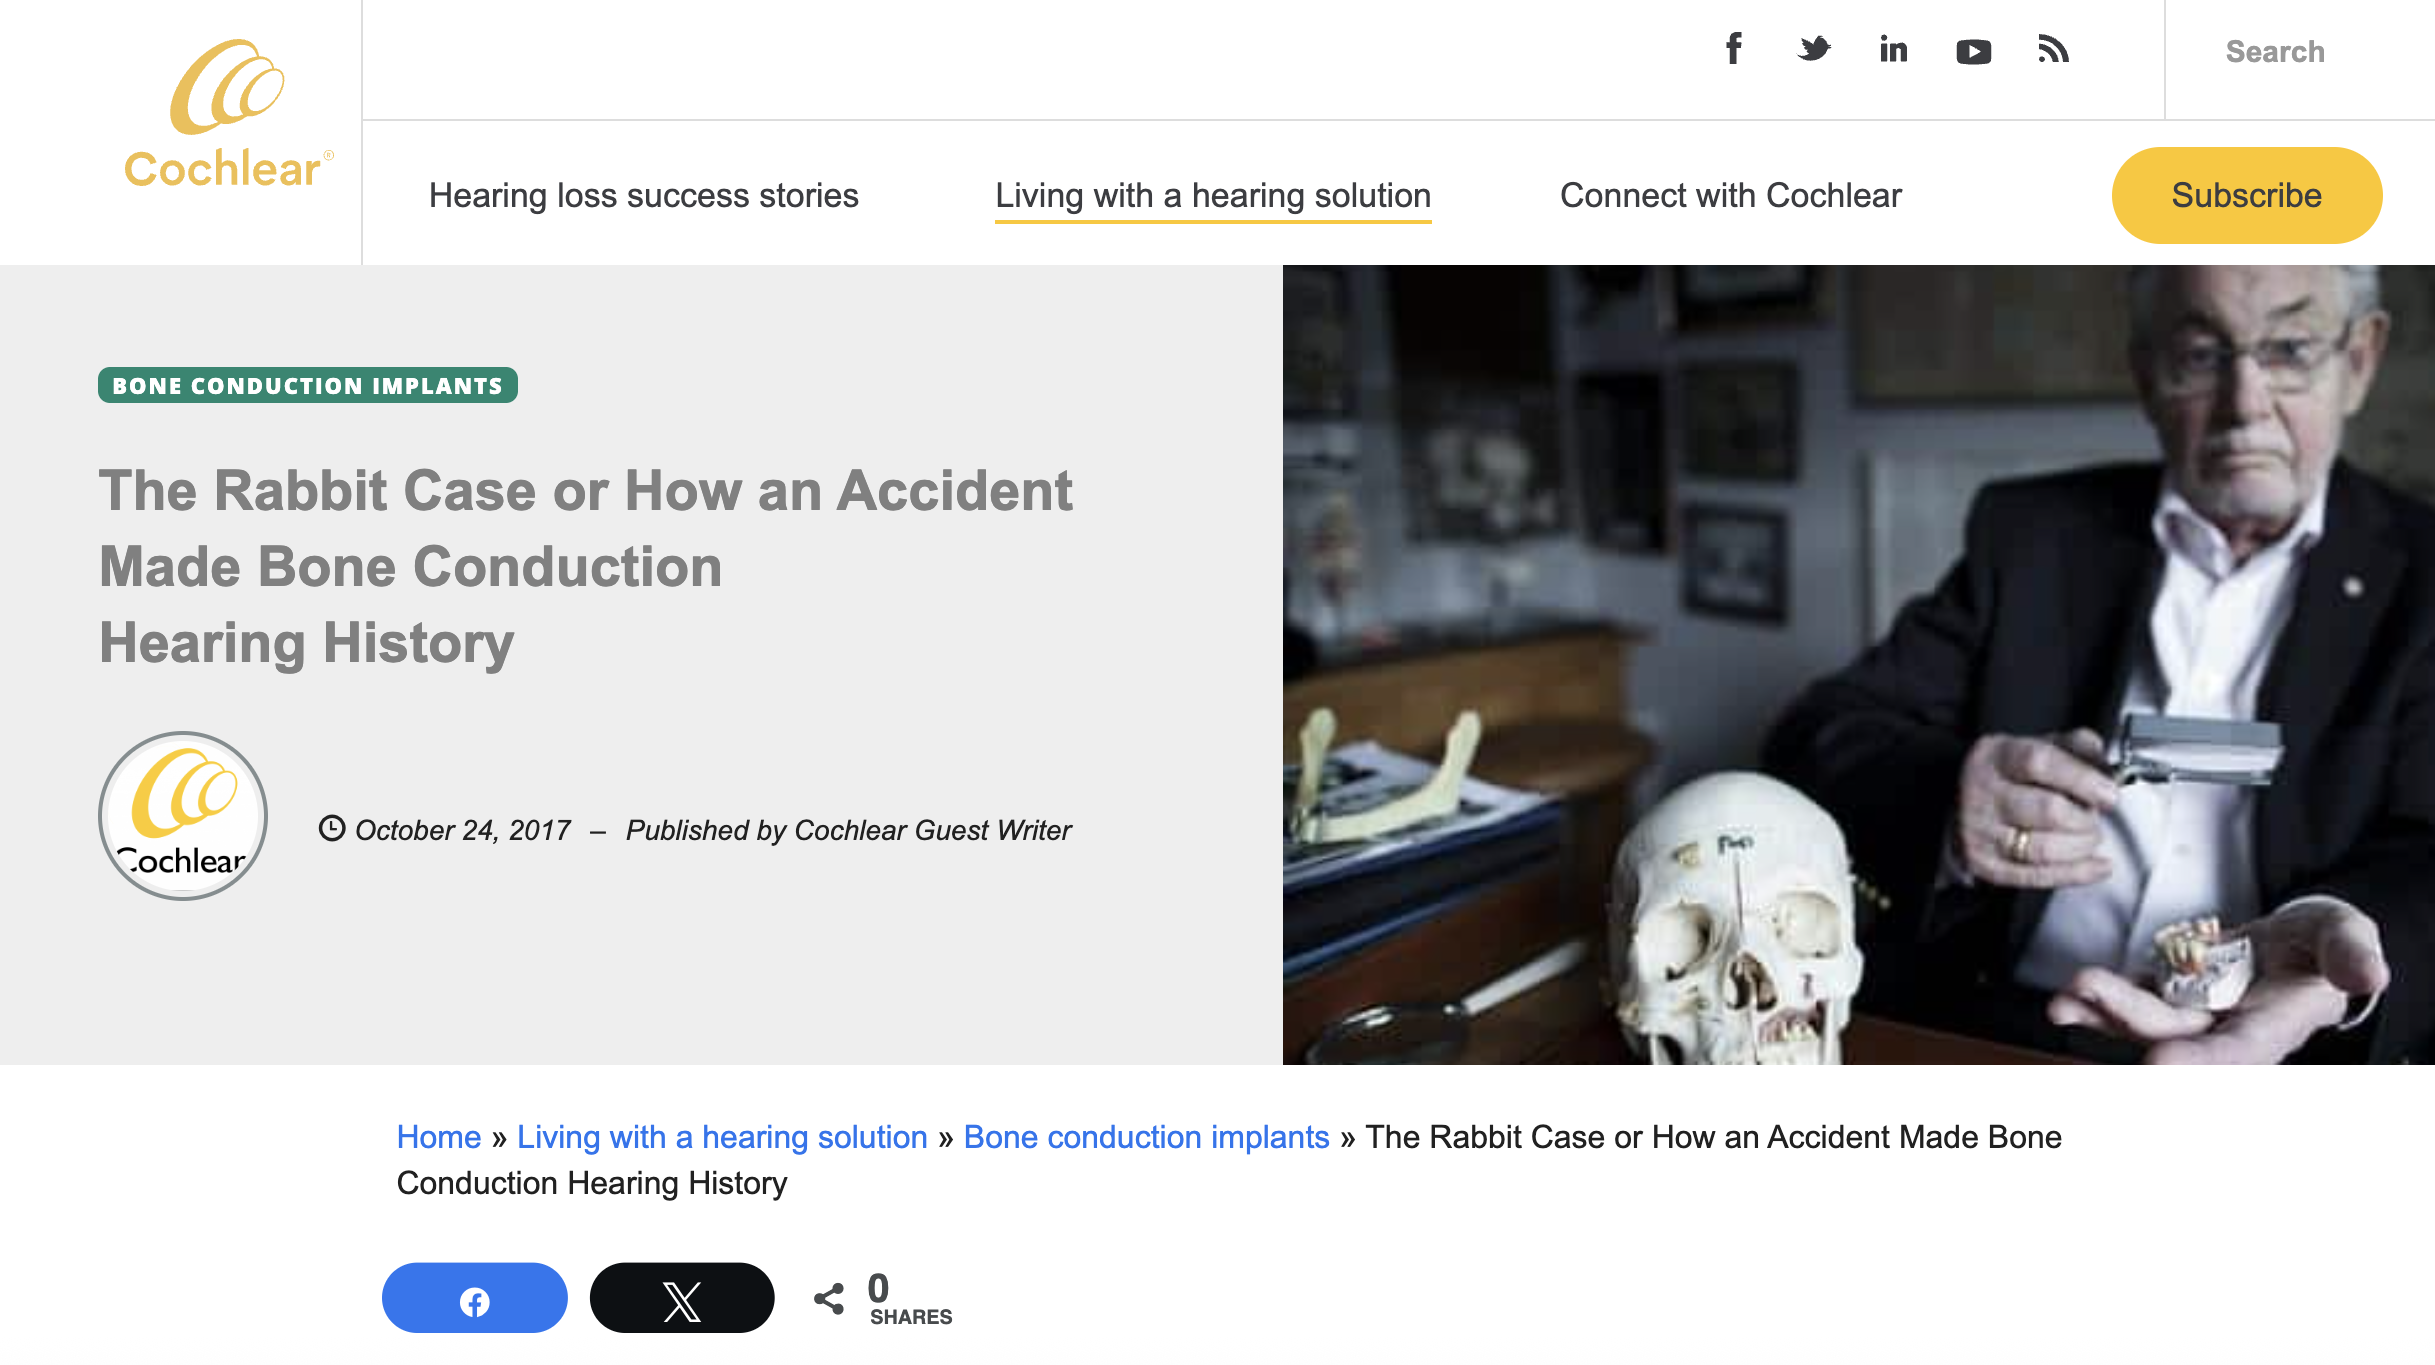
Task: Click the share count icon
Action: tap(829, 1299)
